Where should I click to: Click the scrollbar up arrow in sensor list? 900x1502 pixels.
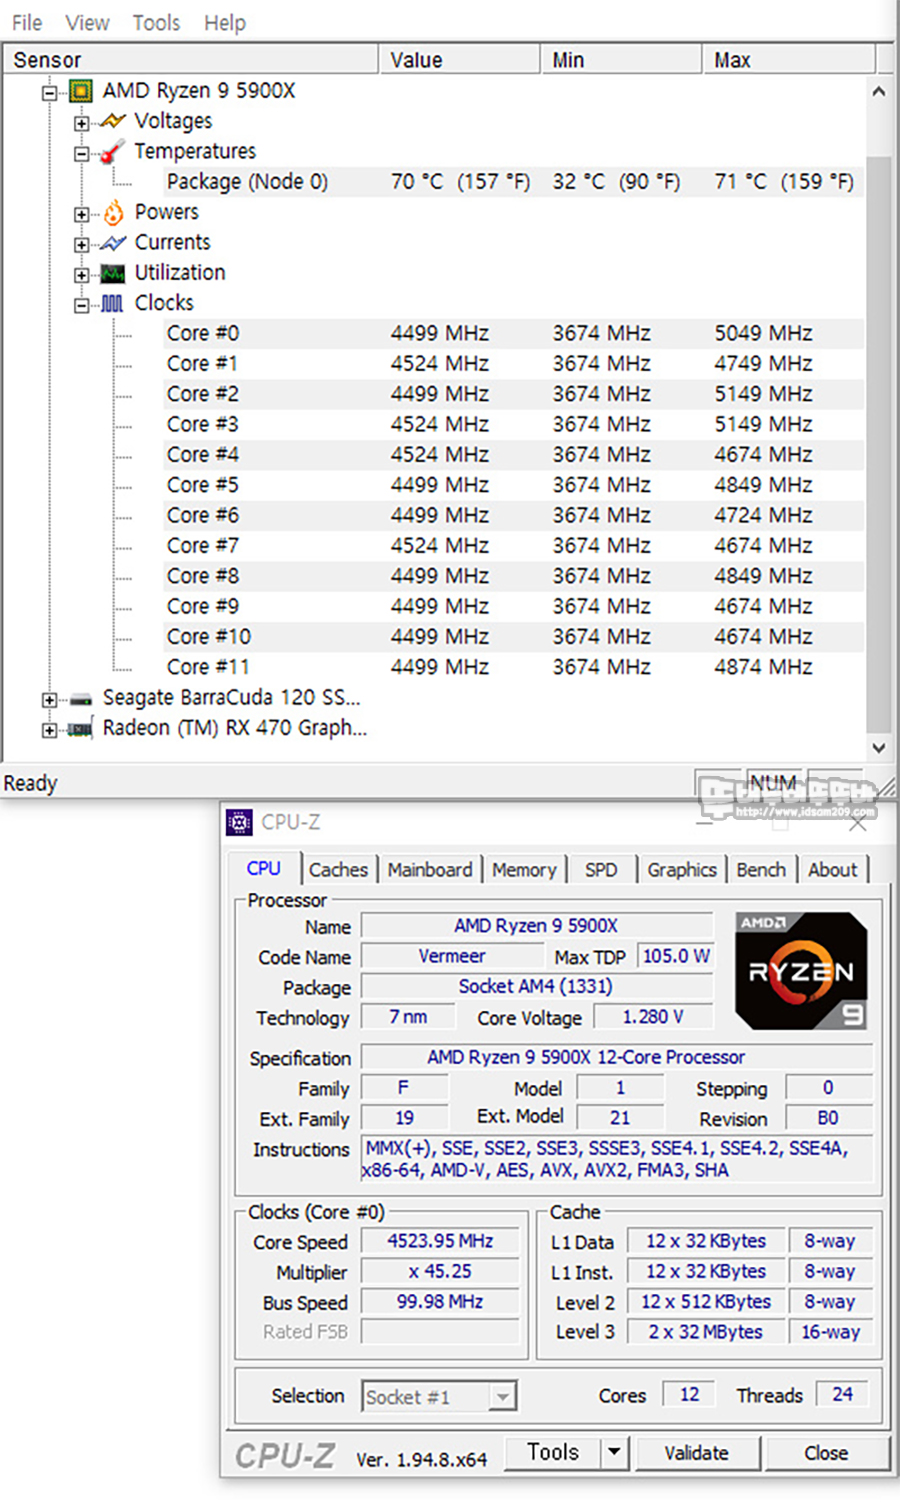pos(878,91)
